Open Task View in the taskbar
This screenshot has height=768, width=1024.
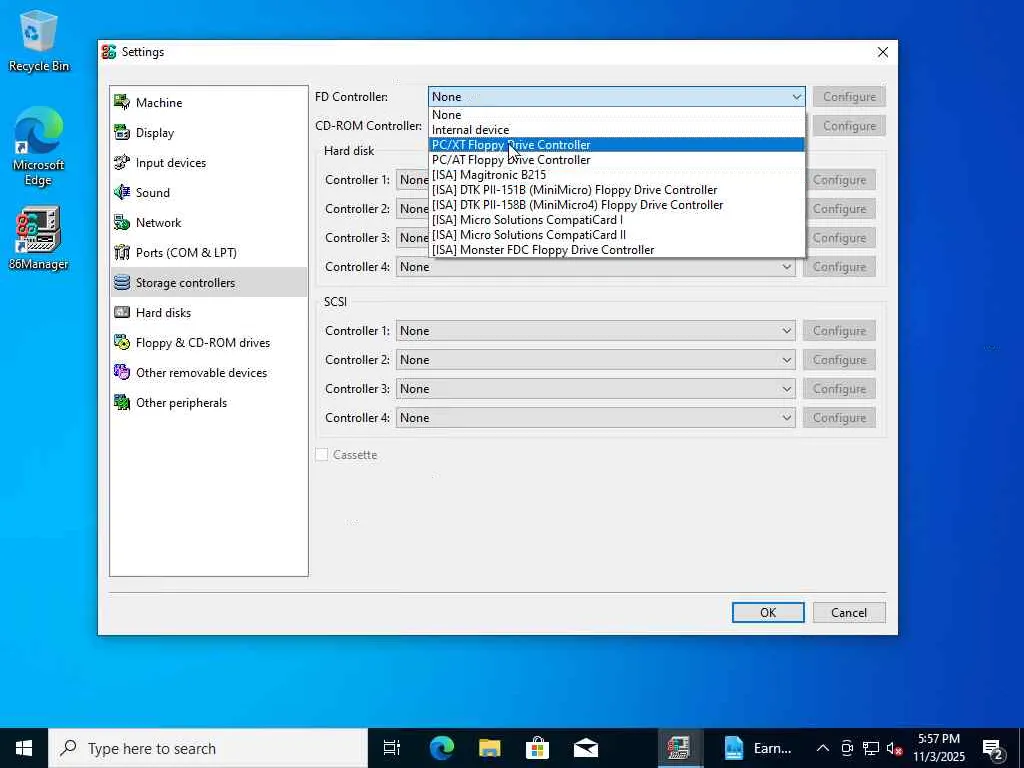(x=392, y=748)
